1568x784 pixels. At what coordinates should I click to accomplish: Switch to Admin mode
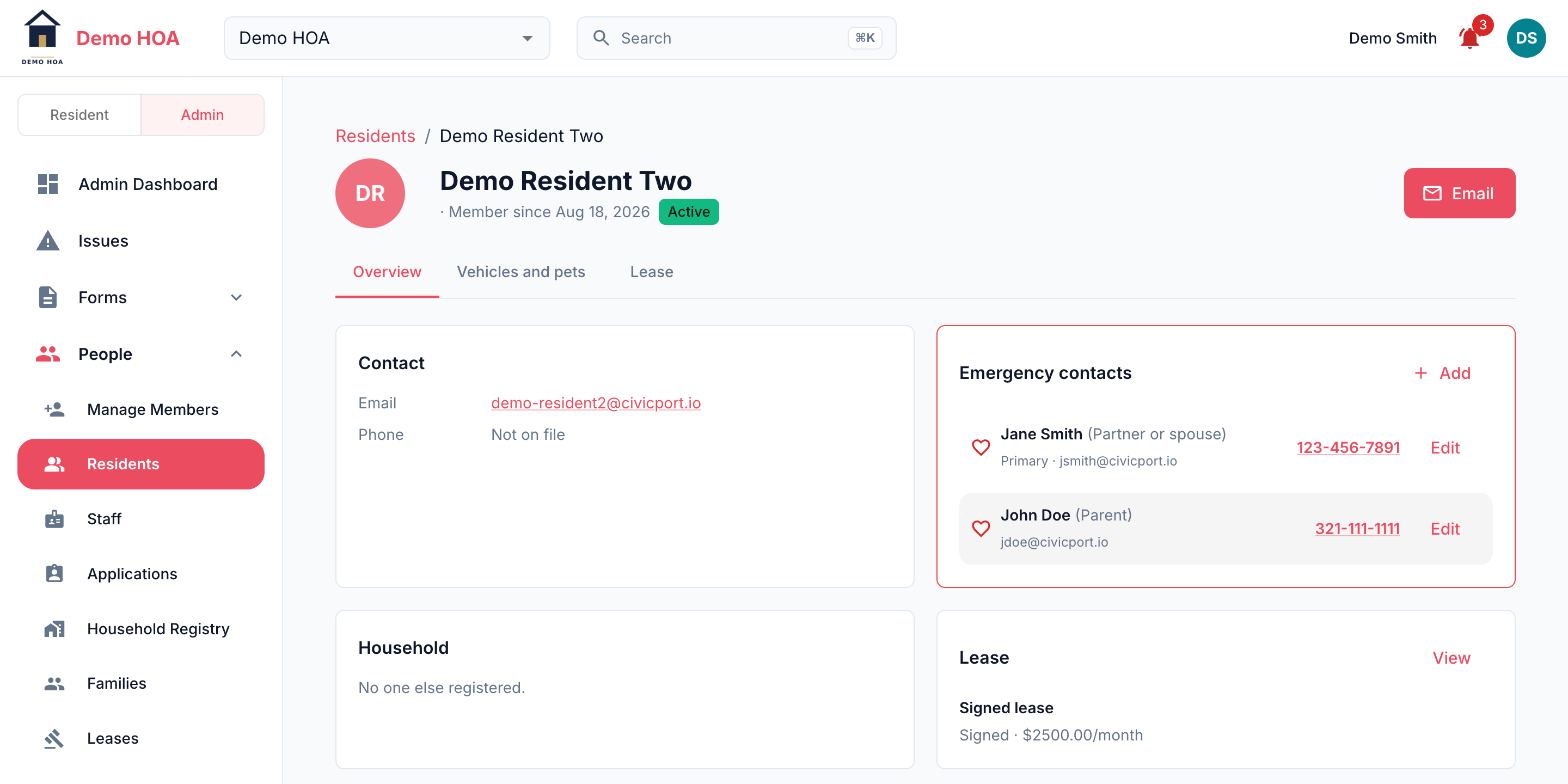tap(202, 115)
